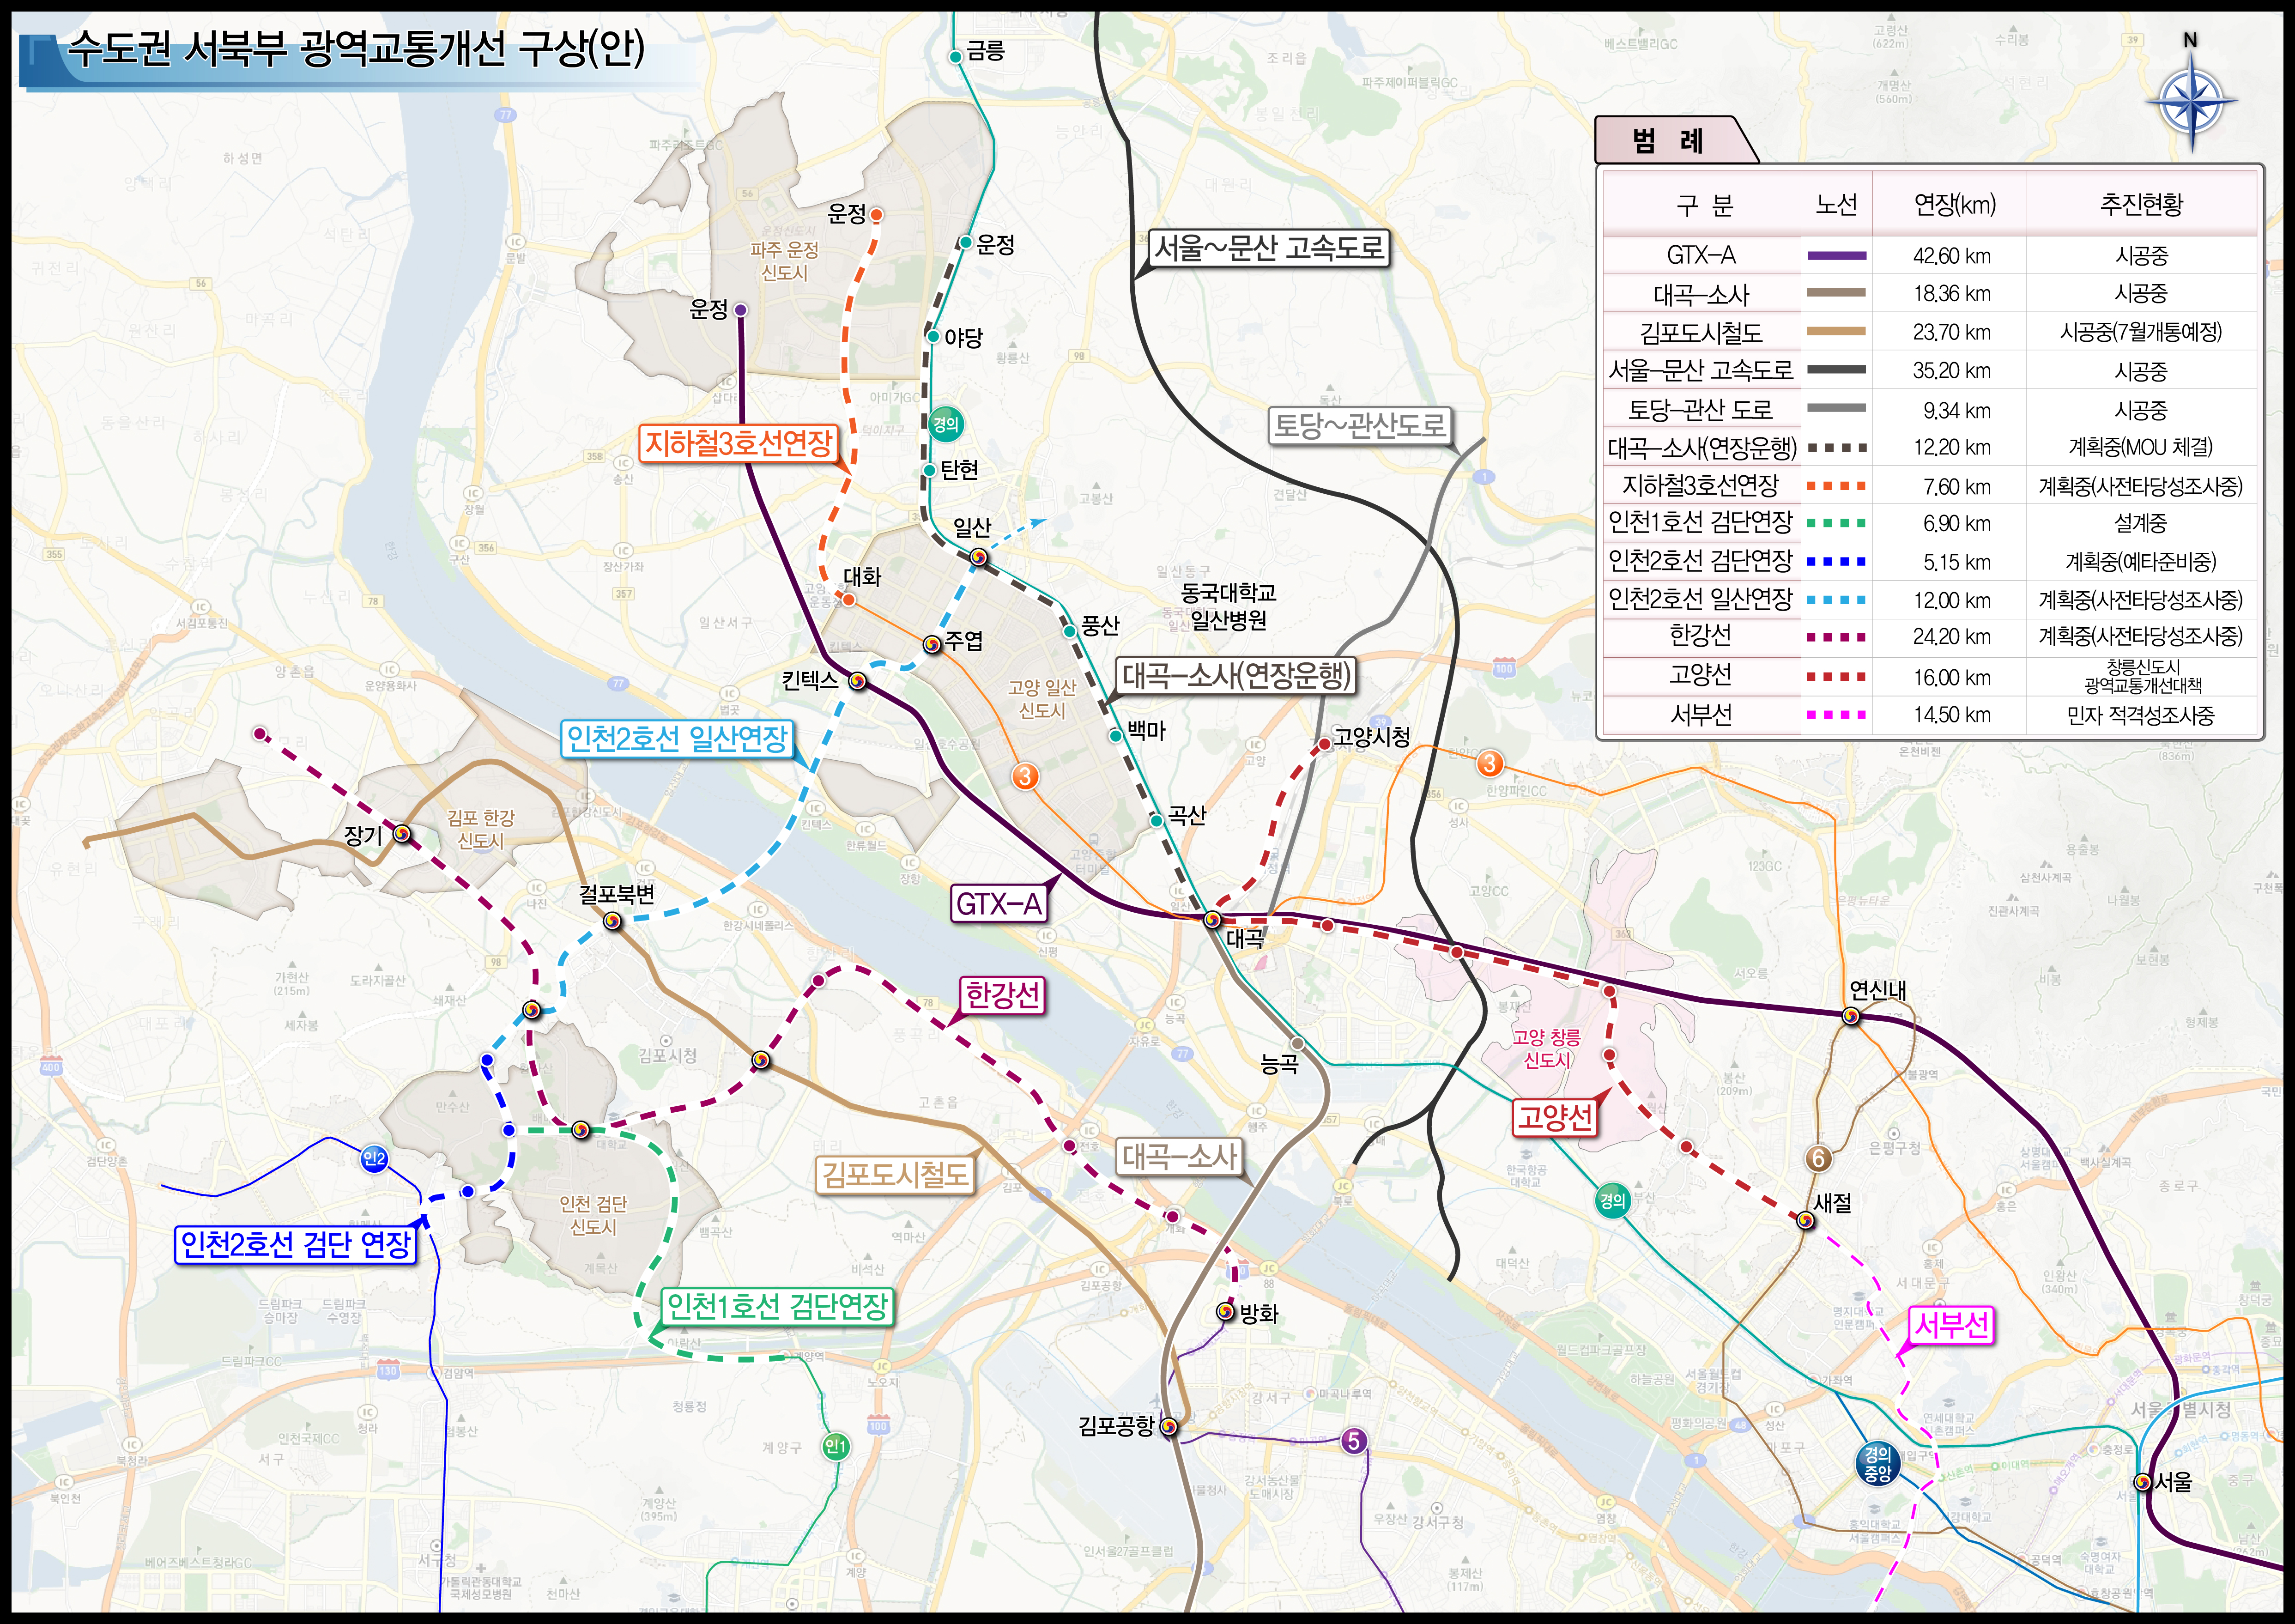Click the GTX-A route label box
2295x1624 pixels.
pyautogui.click(x=999, y=904)
